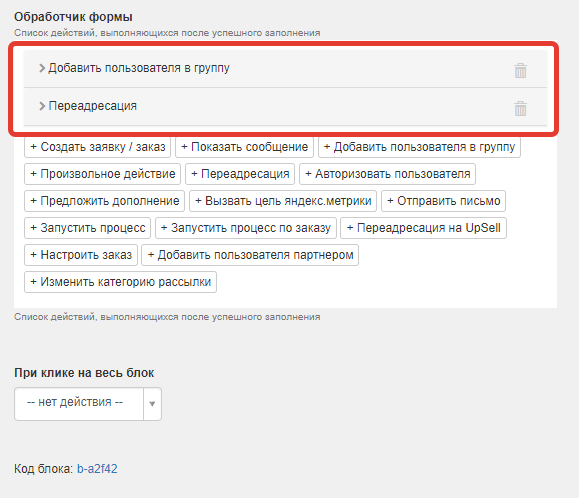The height and width of the screenshot is (498, 579).
Task: Delete the 'Добавить пользователя в группу' action via trash icon
Action: tap(520, 70)
